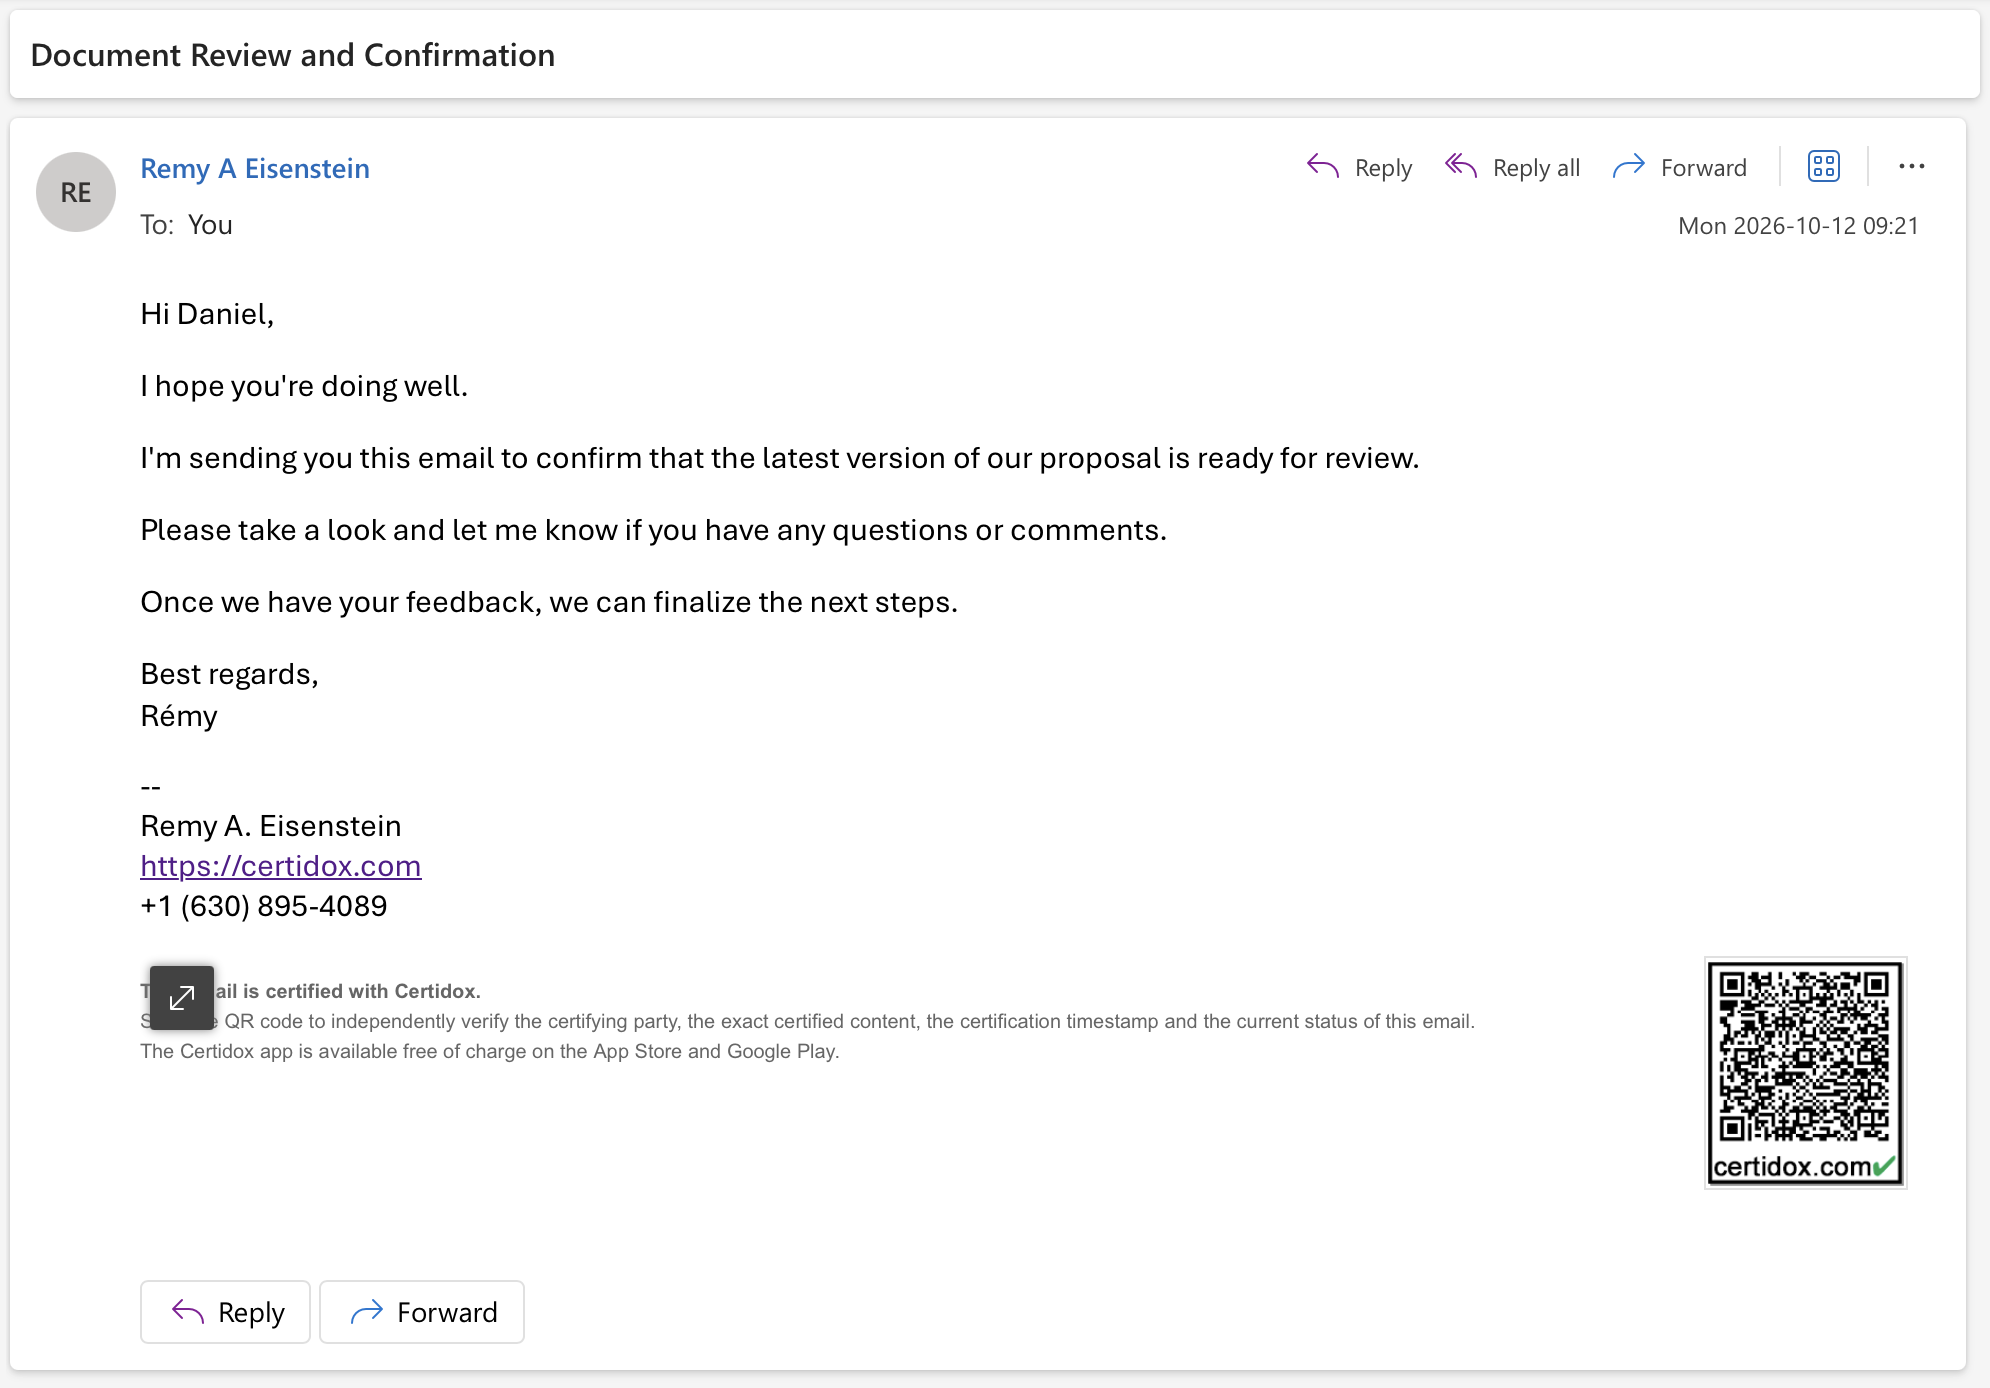Click Reply all in the header
This screenshot has height=1388, width=1990.
point(1513,167)
